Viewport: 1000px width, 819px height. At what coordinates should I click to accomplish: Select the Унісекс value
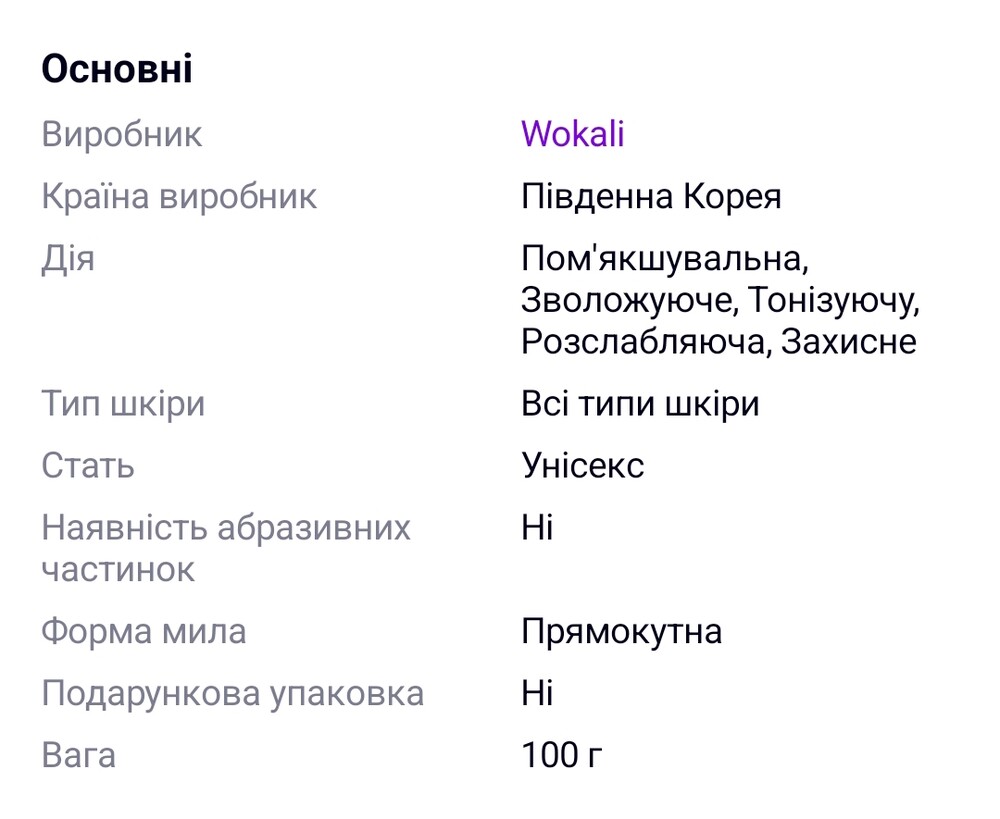coord(582,466)
